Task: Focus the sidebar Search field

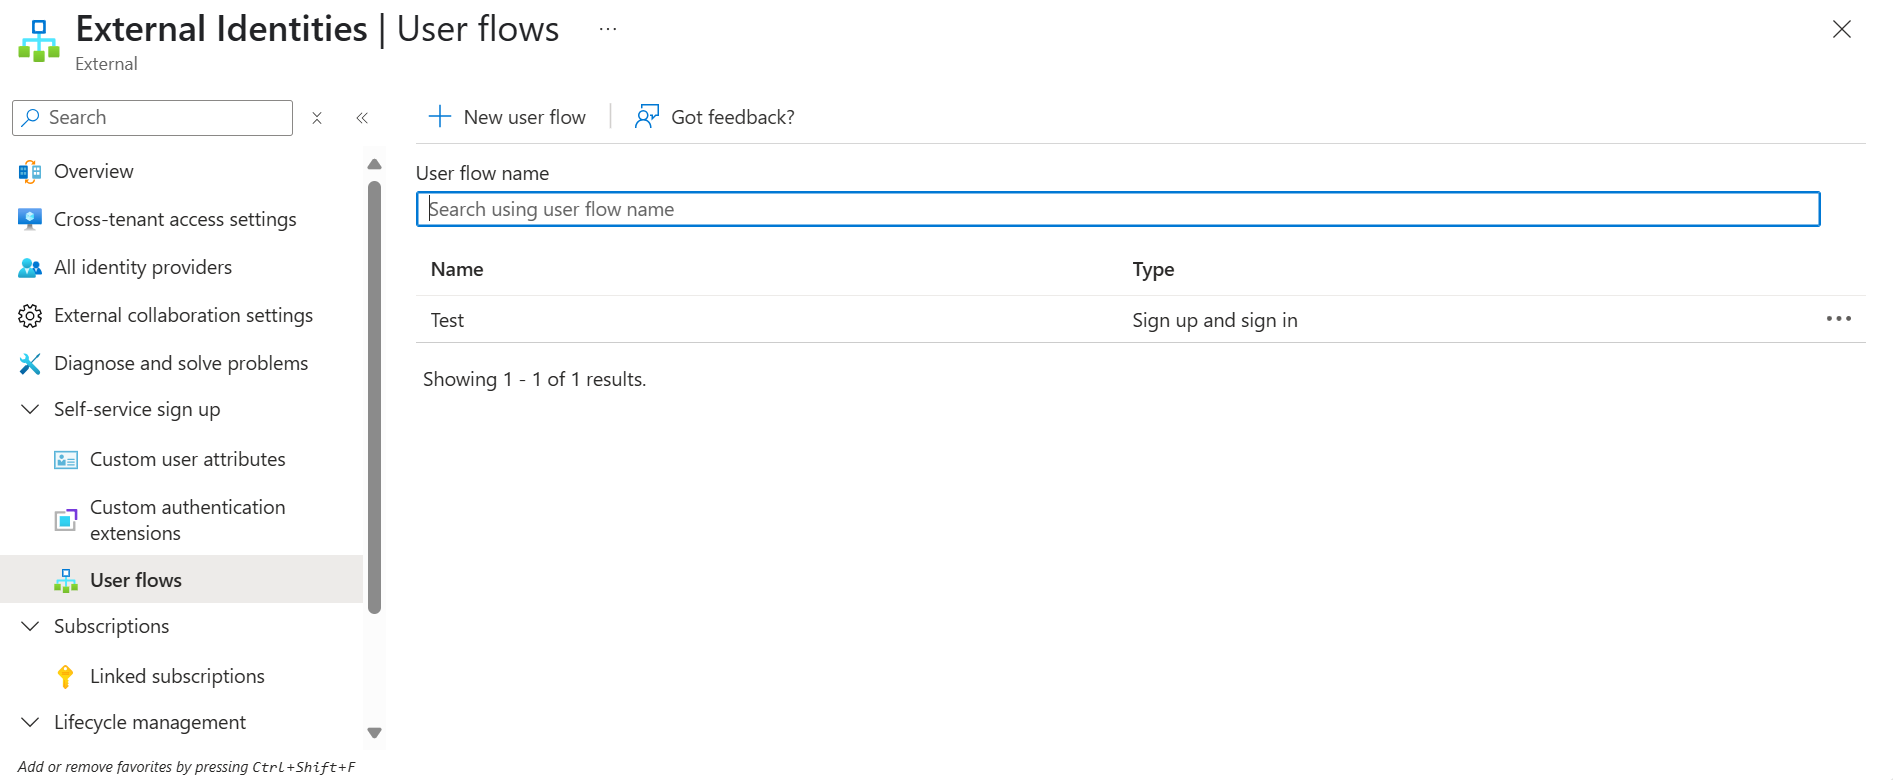Action: (153, 118)
